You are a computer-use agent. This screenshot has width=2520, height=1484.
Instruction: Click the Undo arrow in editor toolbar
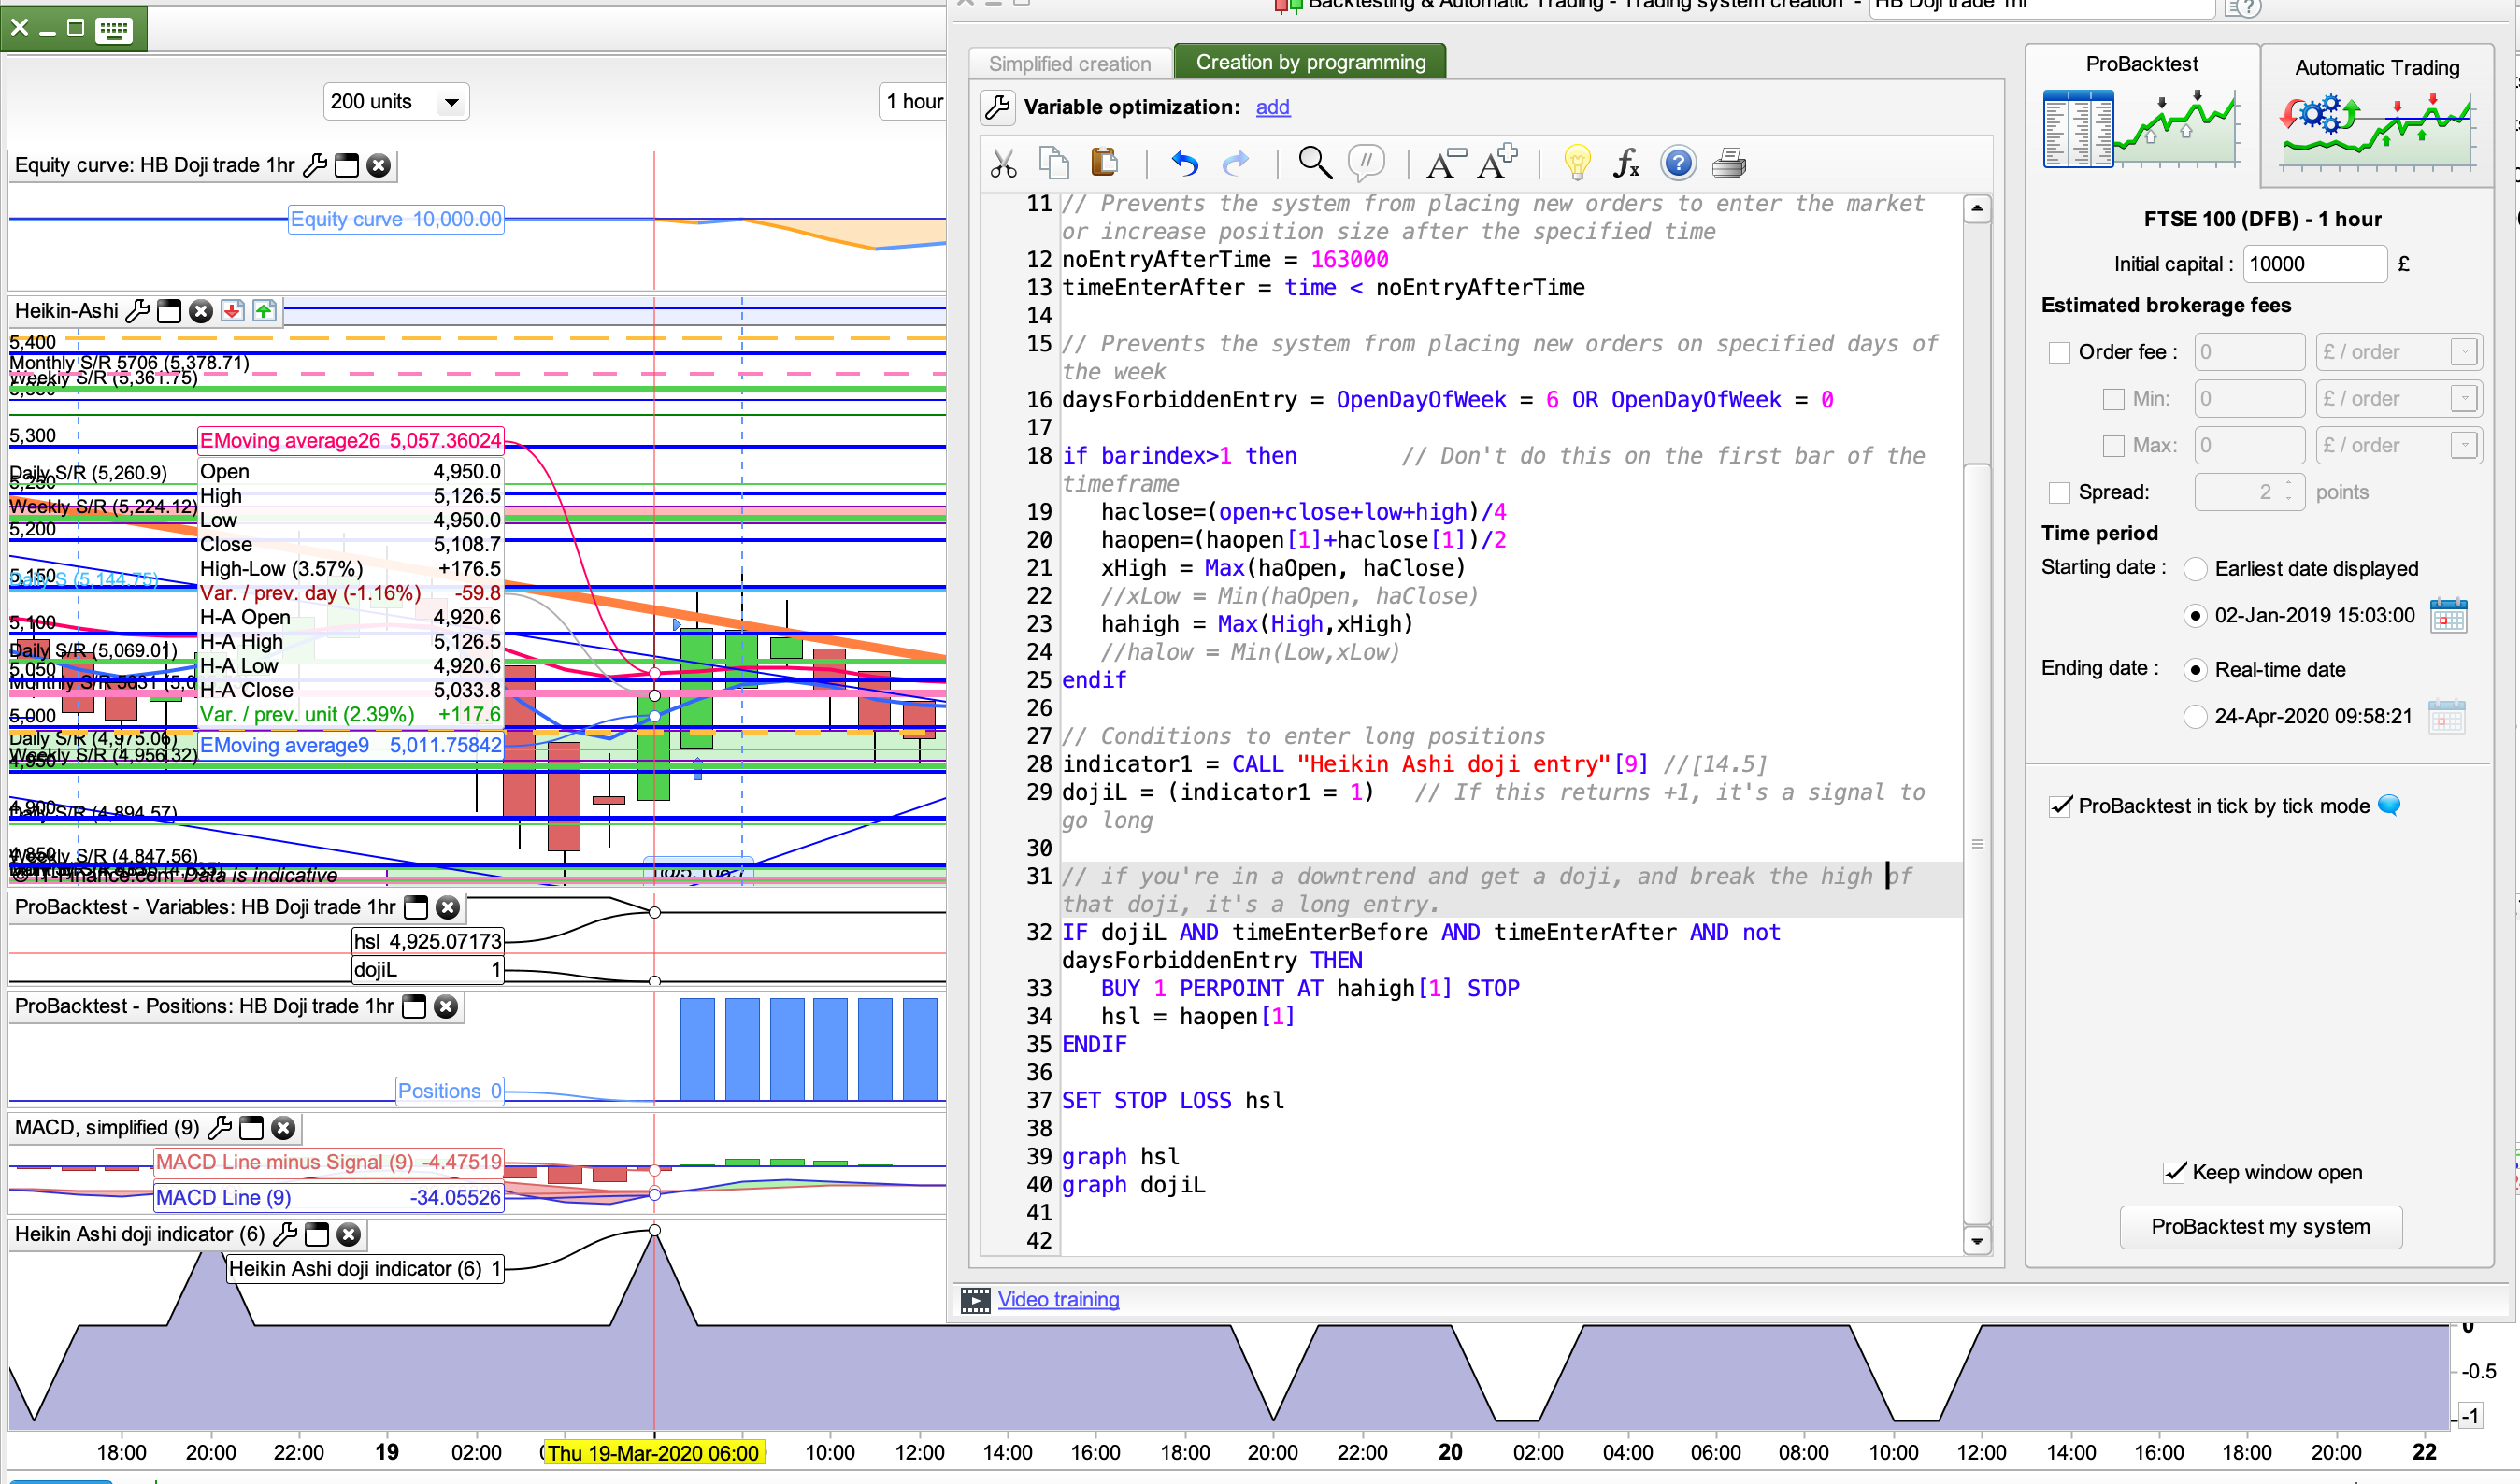click(1184, 163)
